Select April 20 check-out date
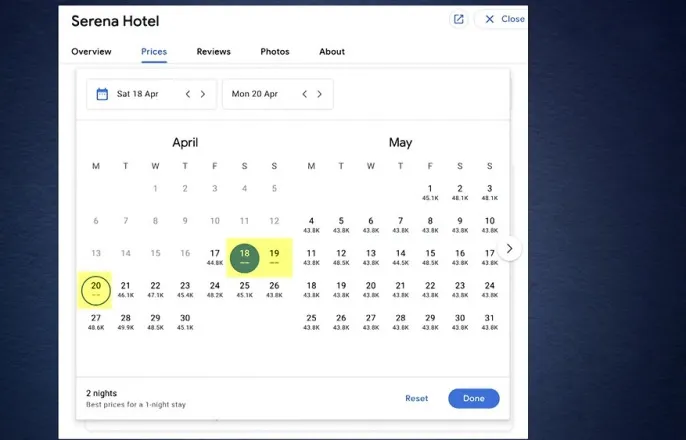Viewport: 686px width, 440px height. (96, 290)
